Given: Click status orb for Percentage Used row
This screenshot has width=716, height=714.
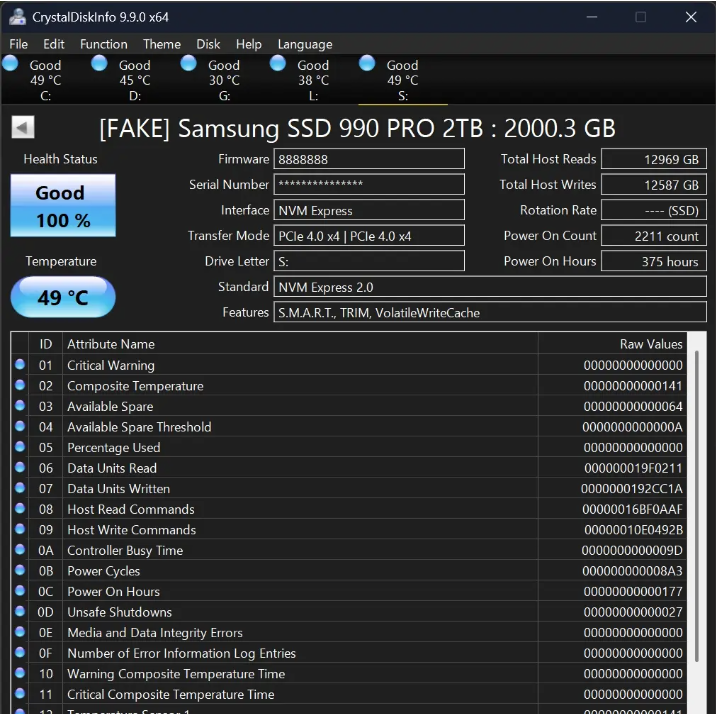Looking at the screenshot, I should pyautogui.click(x=20, y=446).
